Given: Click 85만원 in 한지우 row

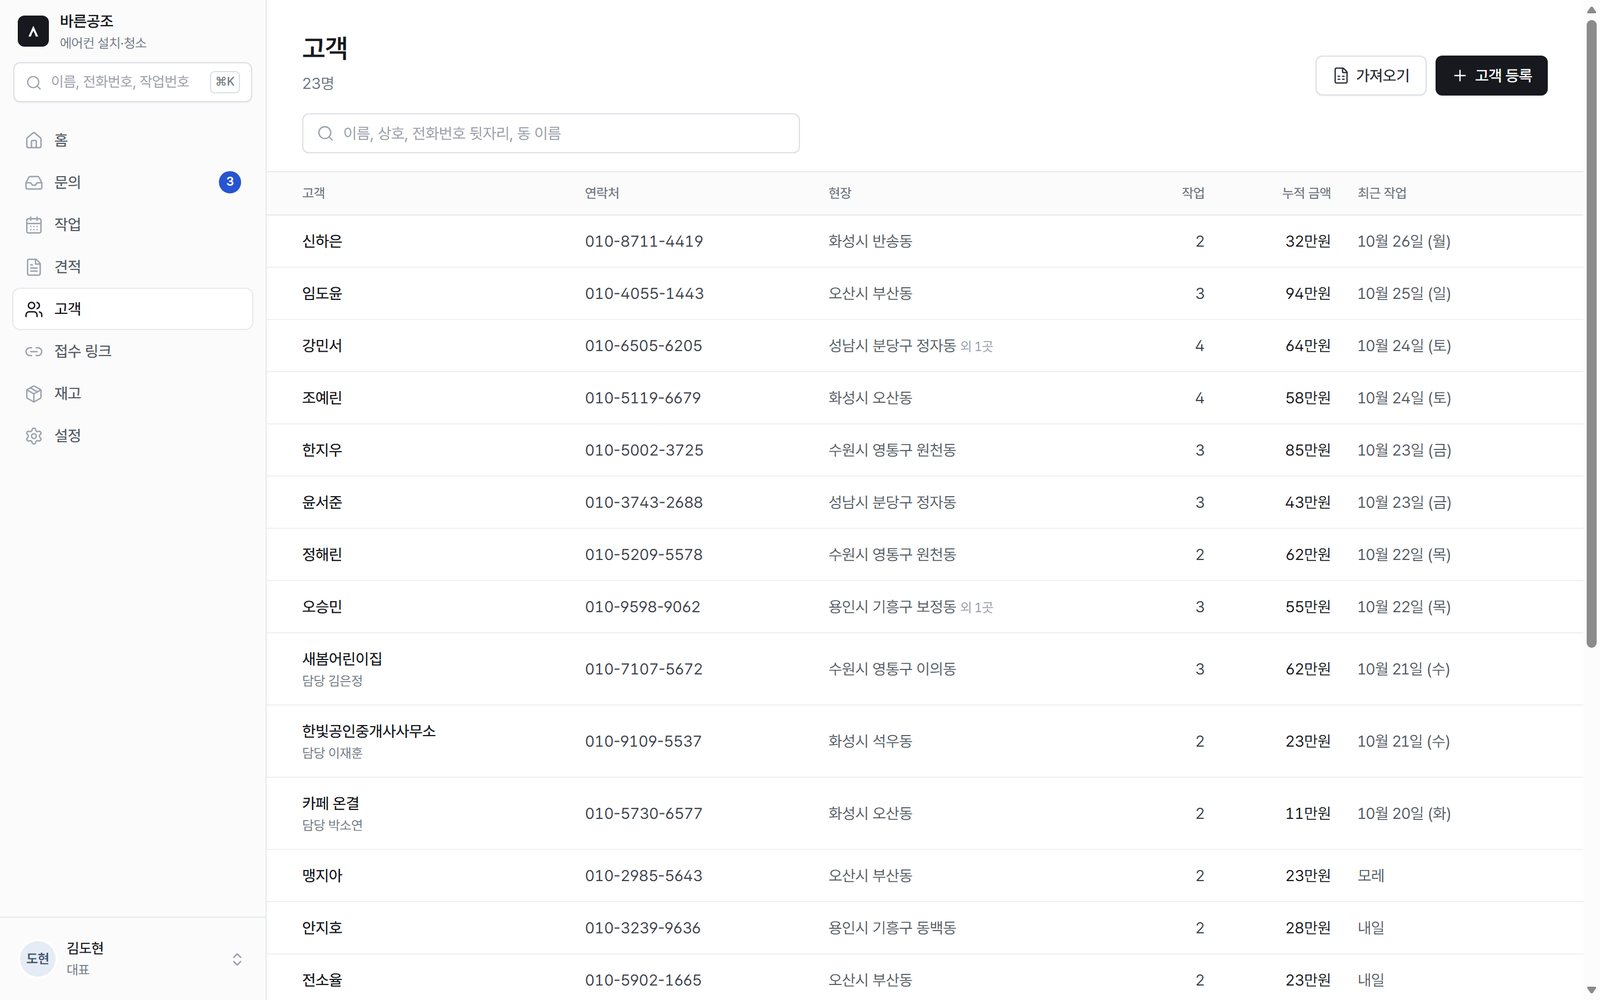Looking at the screenshot, I should click(1308, 450).
